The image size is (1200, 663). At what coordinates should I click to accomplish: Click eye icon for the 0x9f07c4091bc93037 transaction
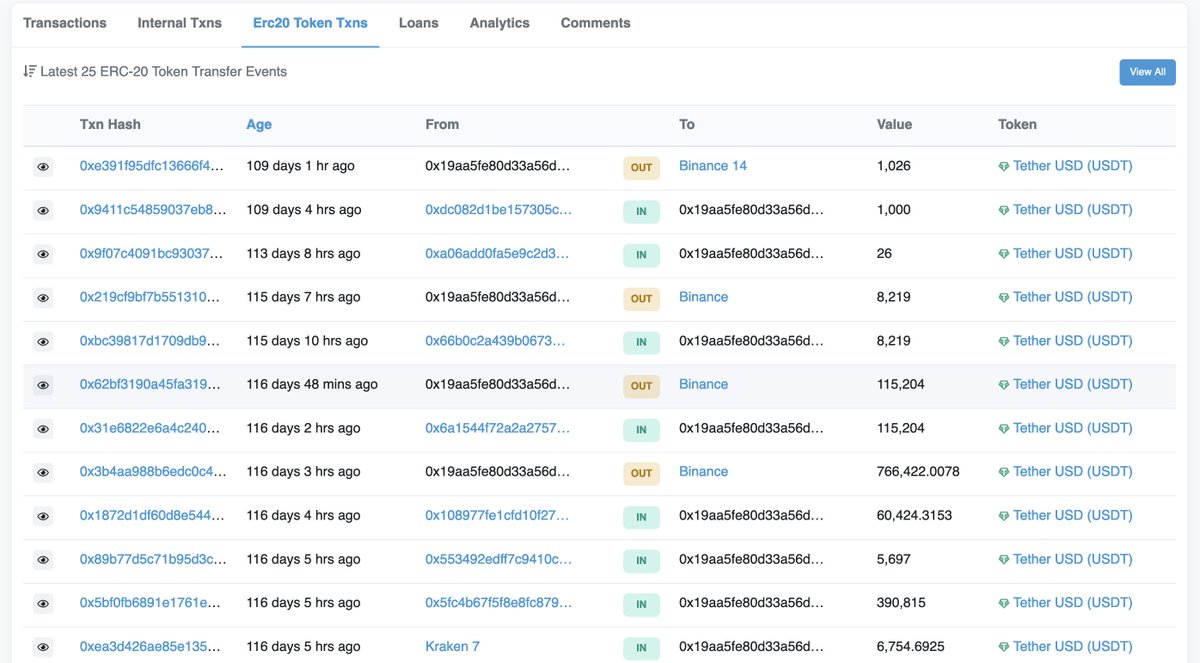pos(43,254)
